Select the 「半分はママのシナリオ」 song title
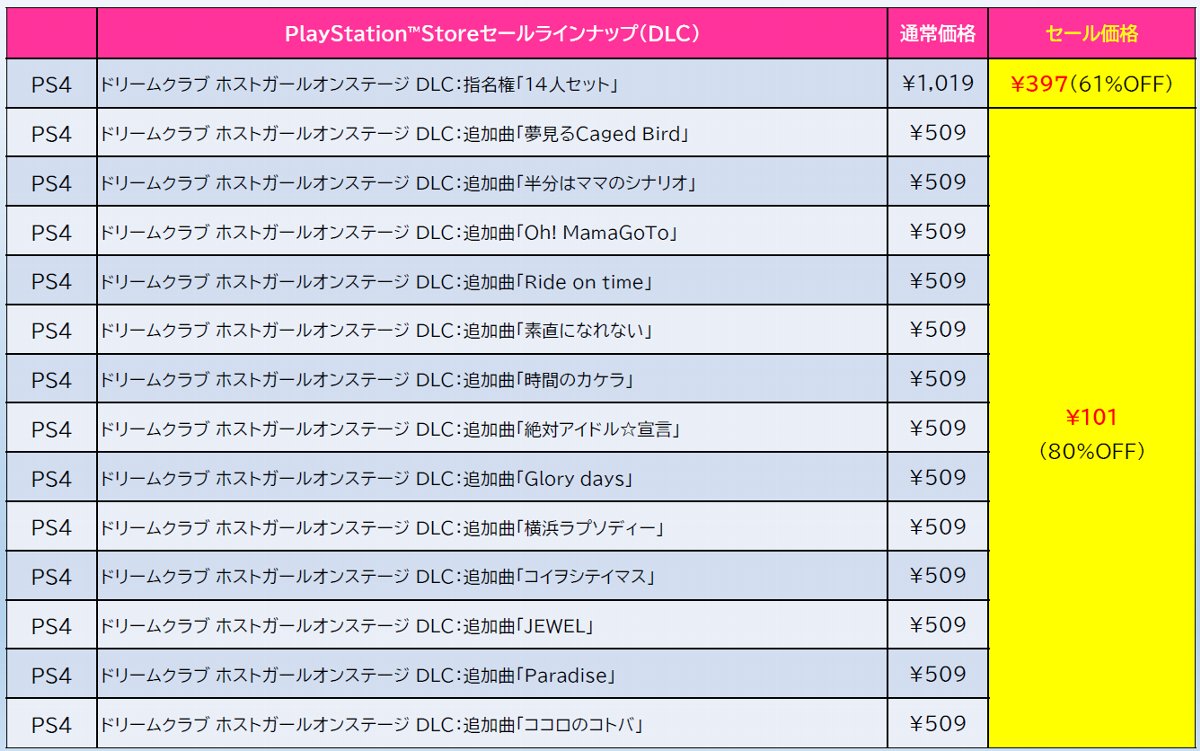Image resolution: width=1200 pixels, height=751 pixels. [397, 183]
